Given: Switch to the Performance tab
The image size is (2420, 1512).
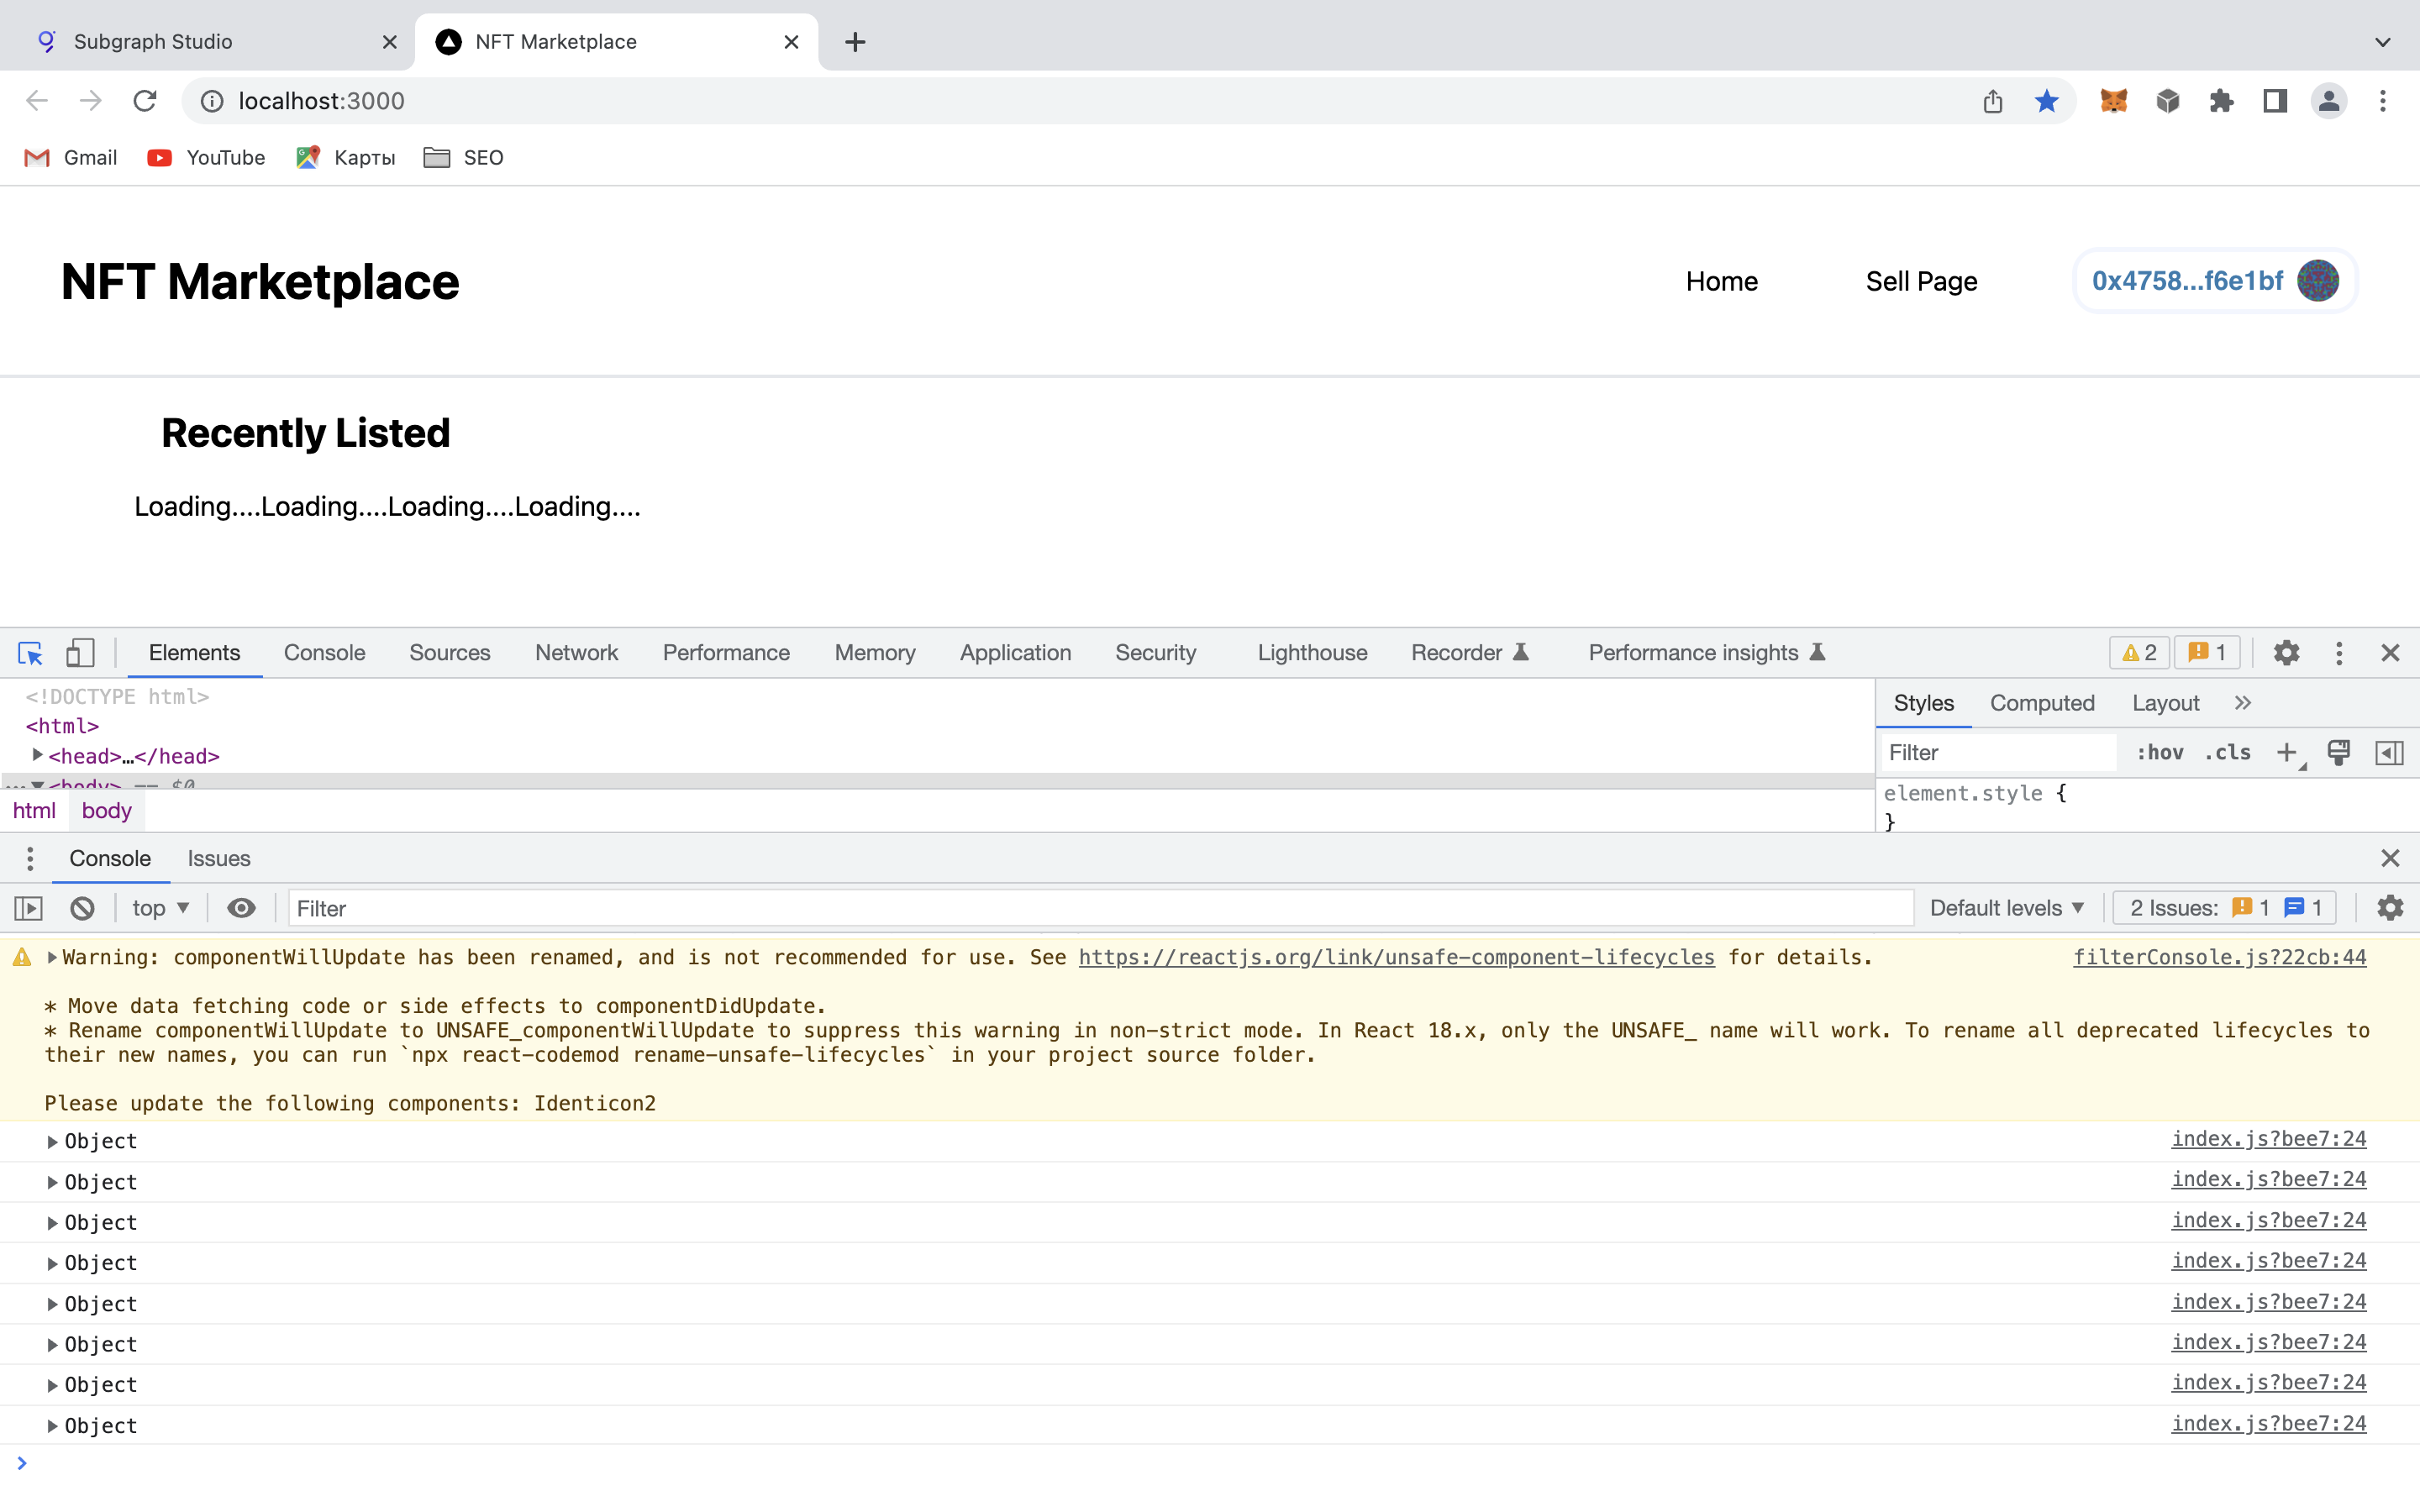Looking at the screenshot, I should click(x=726, y=653).
